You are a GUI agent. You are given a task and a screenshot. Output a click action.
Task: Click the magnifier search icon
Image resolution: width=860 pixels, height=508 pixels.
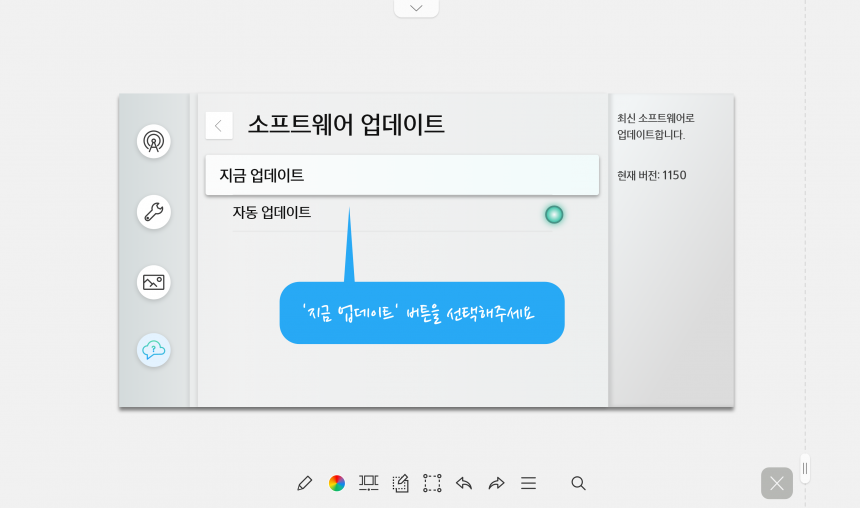(578, 483)
